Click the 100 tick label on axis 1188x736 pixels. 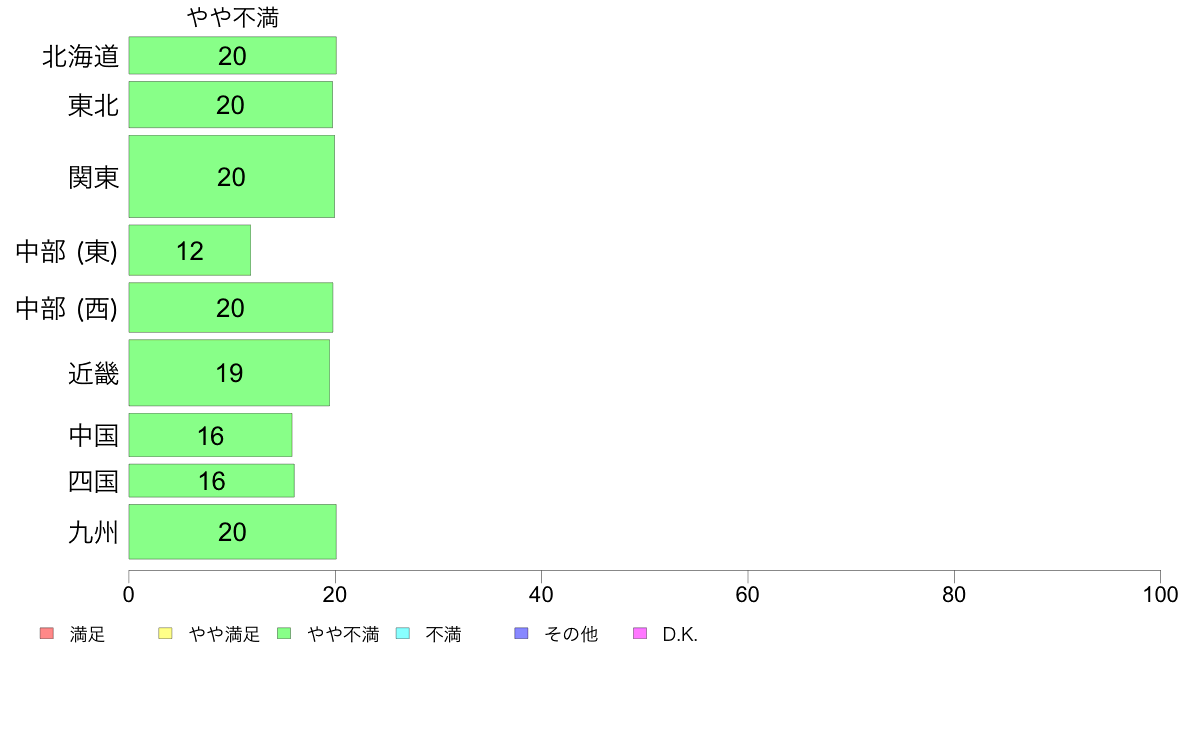pos(1160,595)
